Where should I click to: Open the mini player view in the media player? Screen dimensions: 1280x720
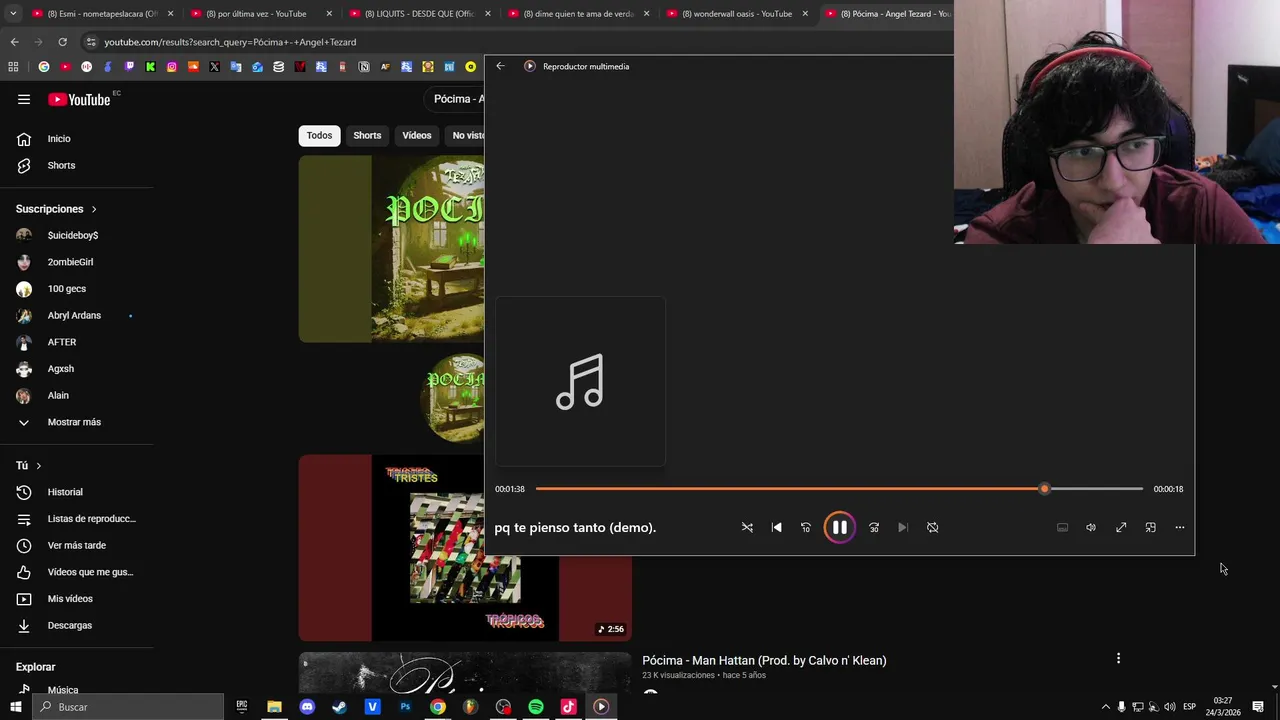tap(1150, 527)
